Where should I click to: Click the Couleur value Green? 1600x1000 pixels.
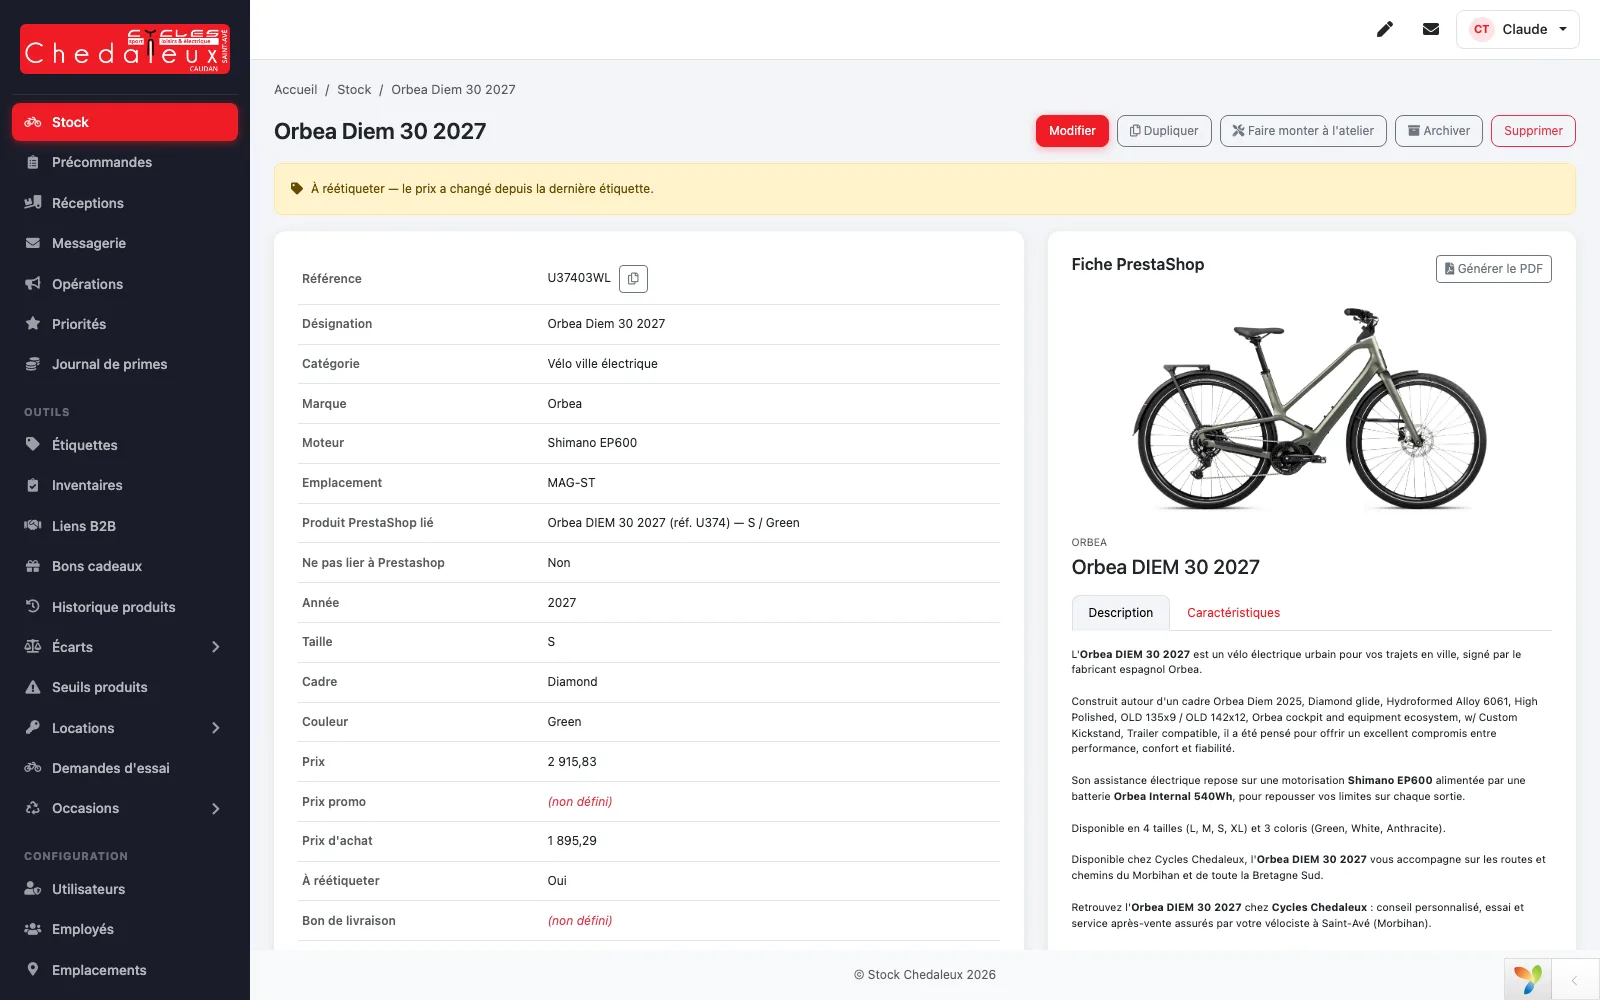564,722
